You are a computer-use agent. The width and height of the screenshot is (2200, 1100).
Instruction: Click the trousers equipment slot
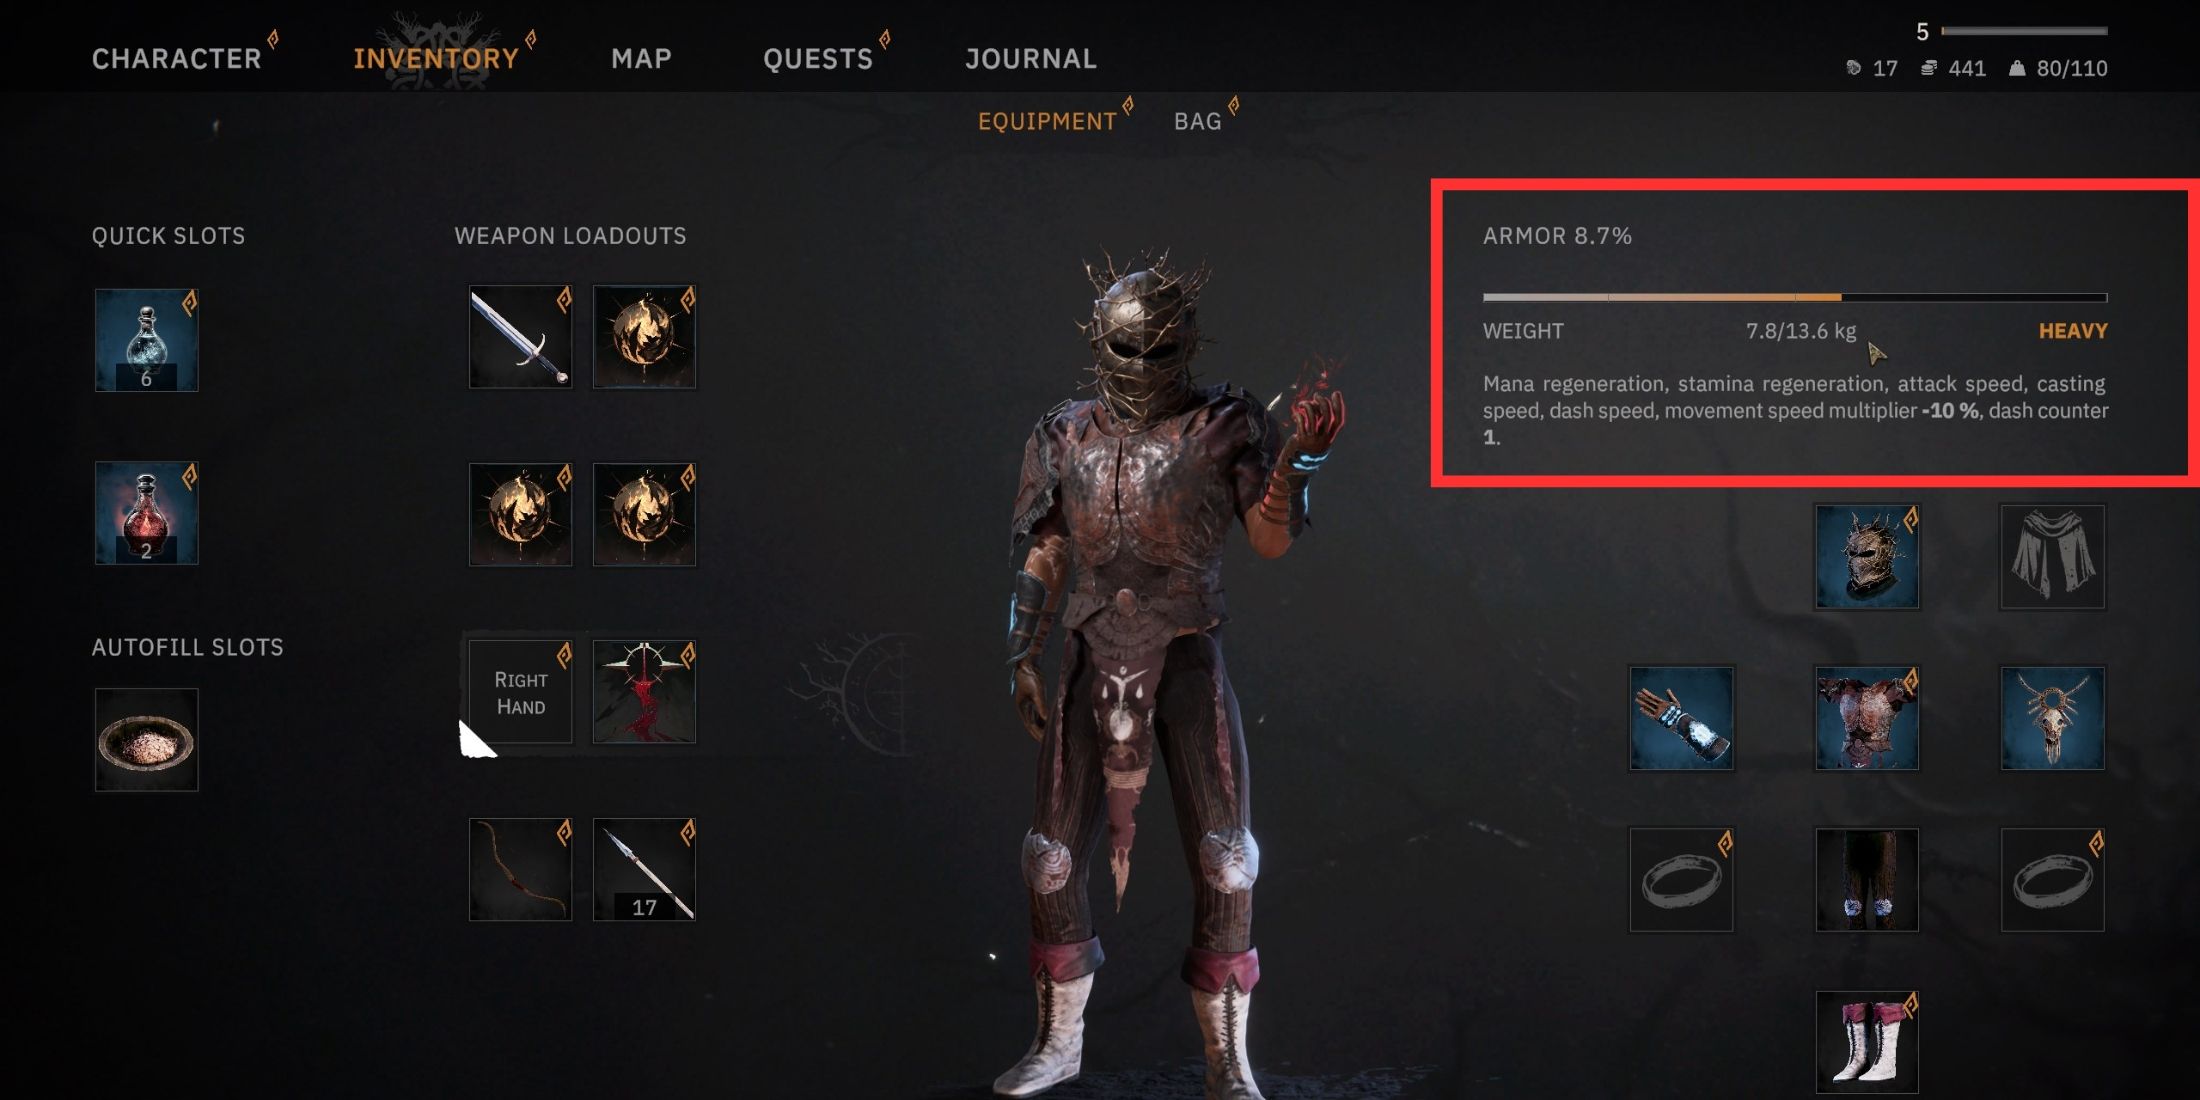1867,880
